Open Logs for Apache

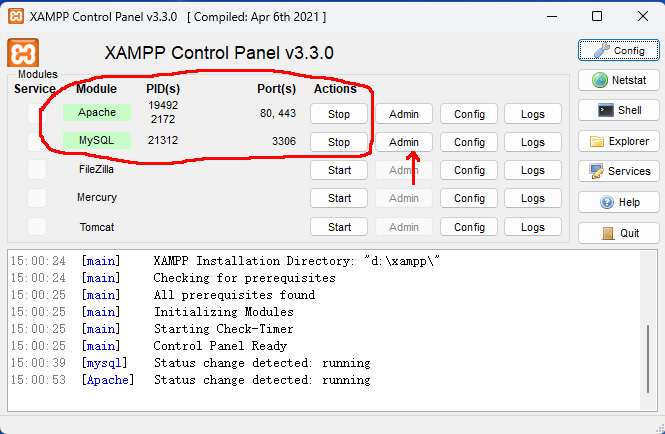point(533,114)
